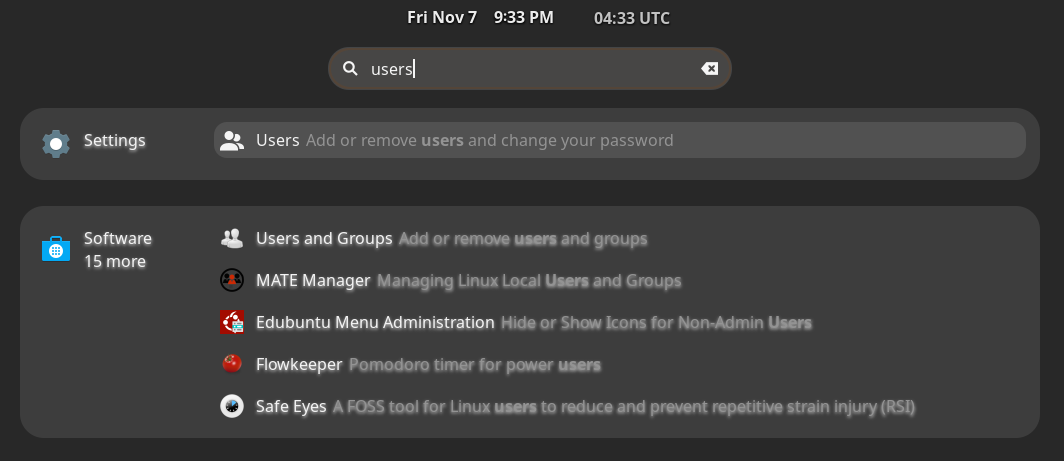Open the Settings provider label
Screen dimensions: 1064x461
point(114,141)
